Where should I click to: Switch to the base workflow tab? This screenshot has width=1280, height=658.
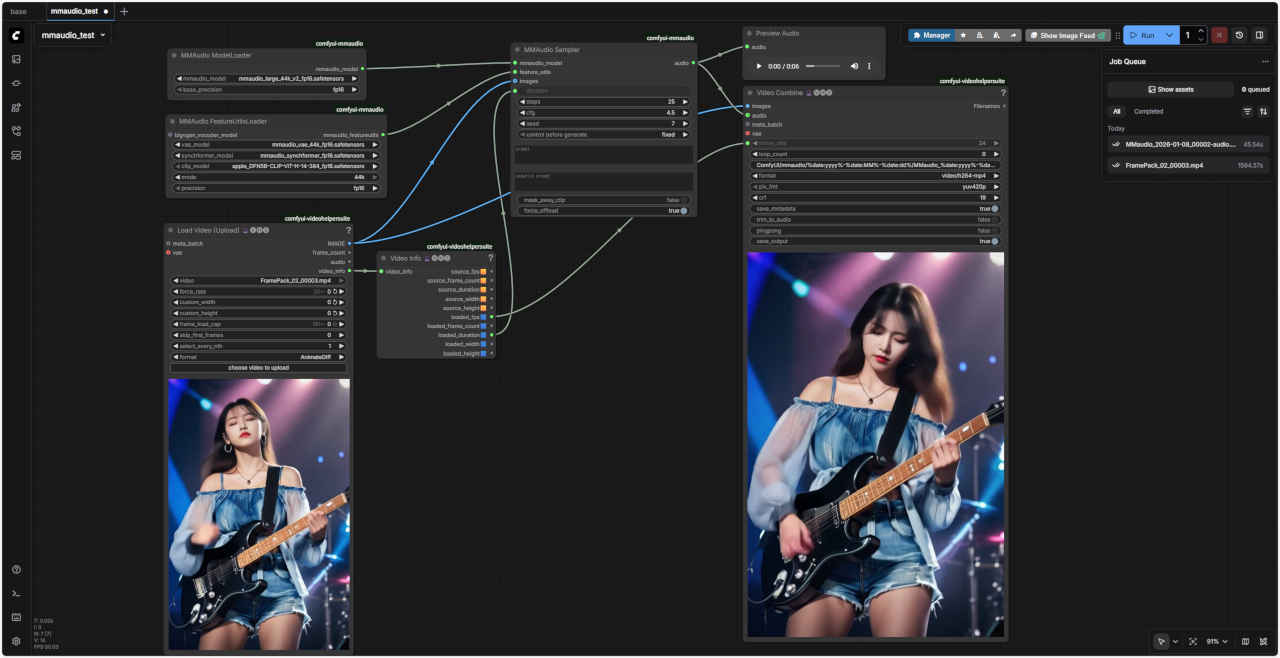click(18, 11)
